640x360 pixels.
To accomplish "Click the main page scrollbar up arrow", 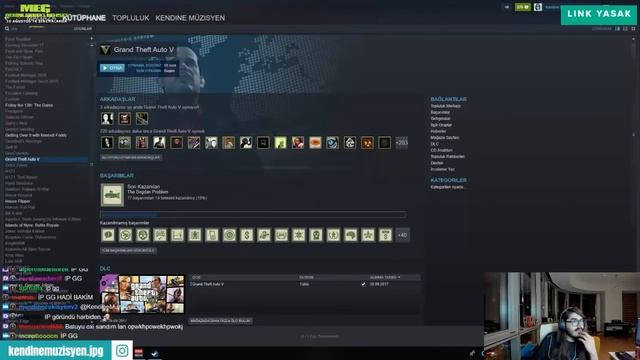I will pos(633,39).
